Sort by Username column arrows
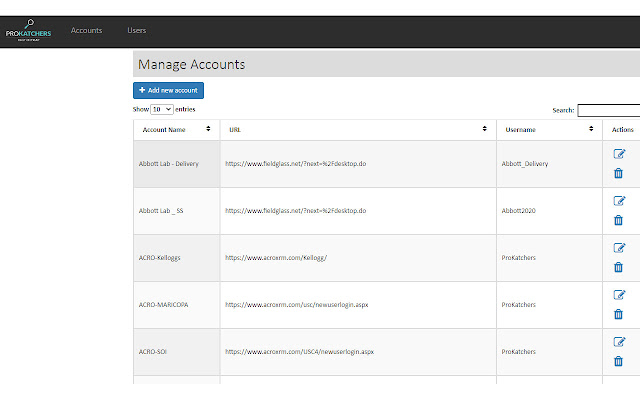 [x=591, y=129]
